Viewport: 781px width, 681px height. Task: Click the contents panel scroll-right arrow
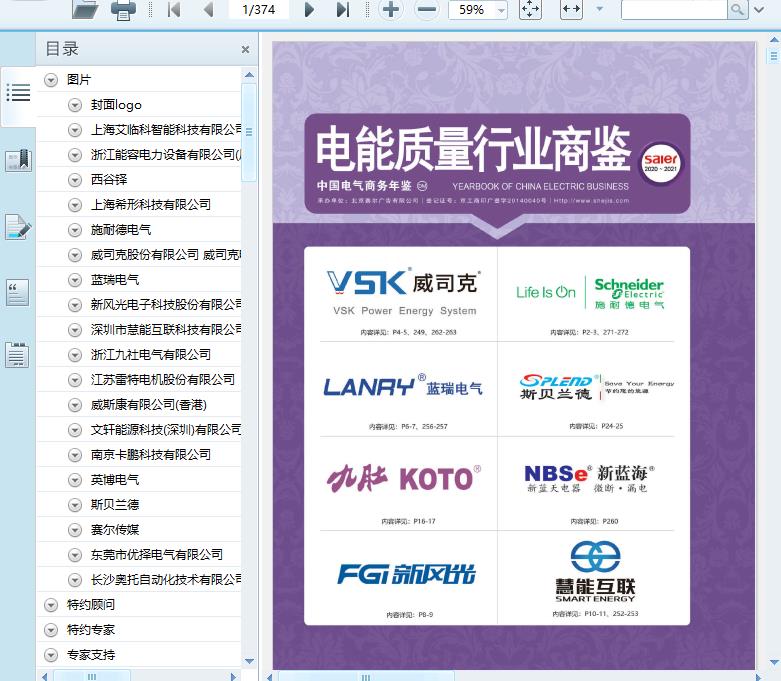pos(233,677)
